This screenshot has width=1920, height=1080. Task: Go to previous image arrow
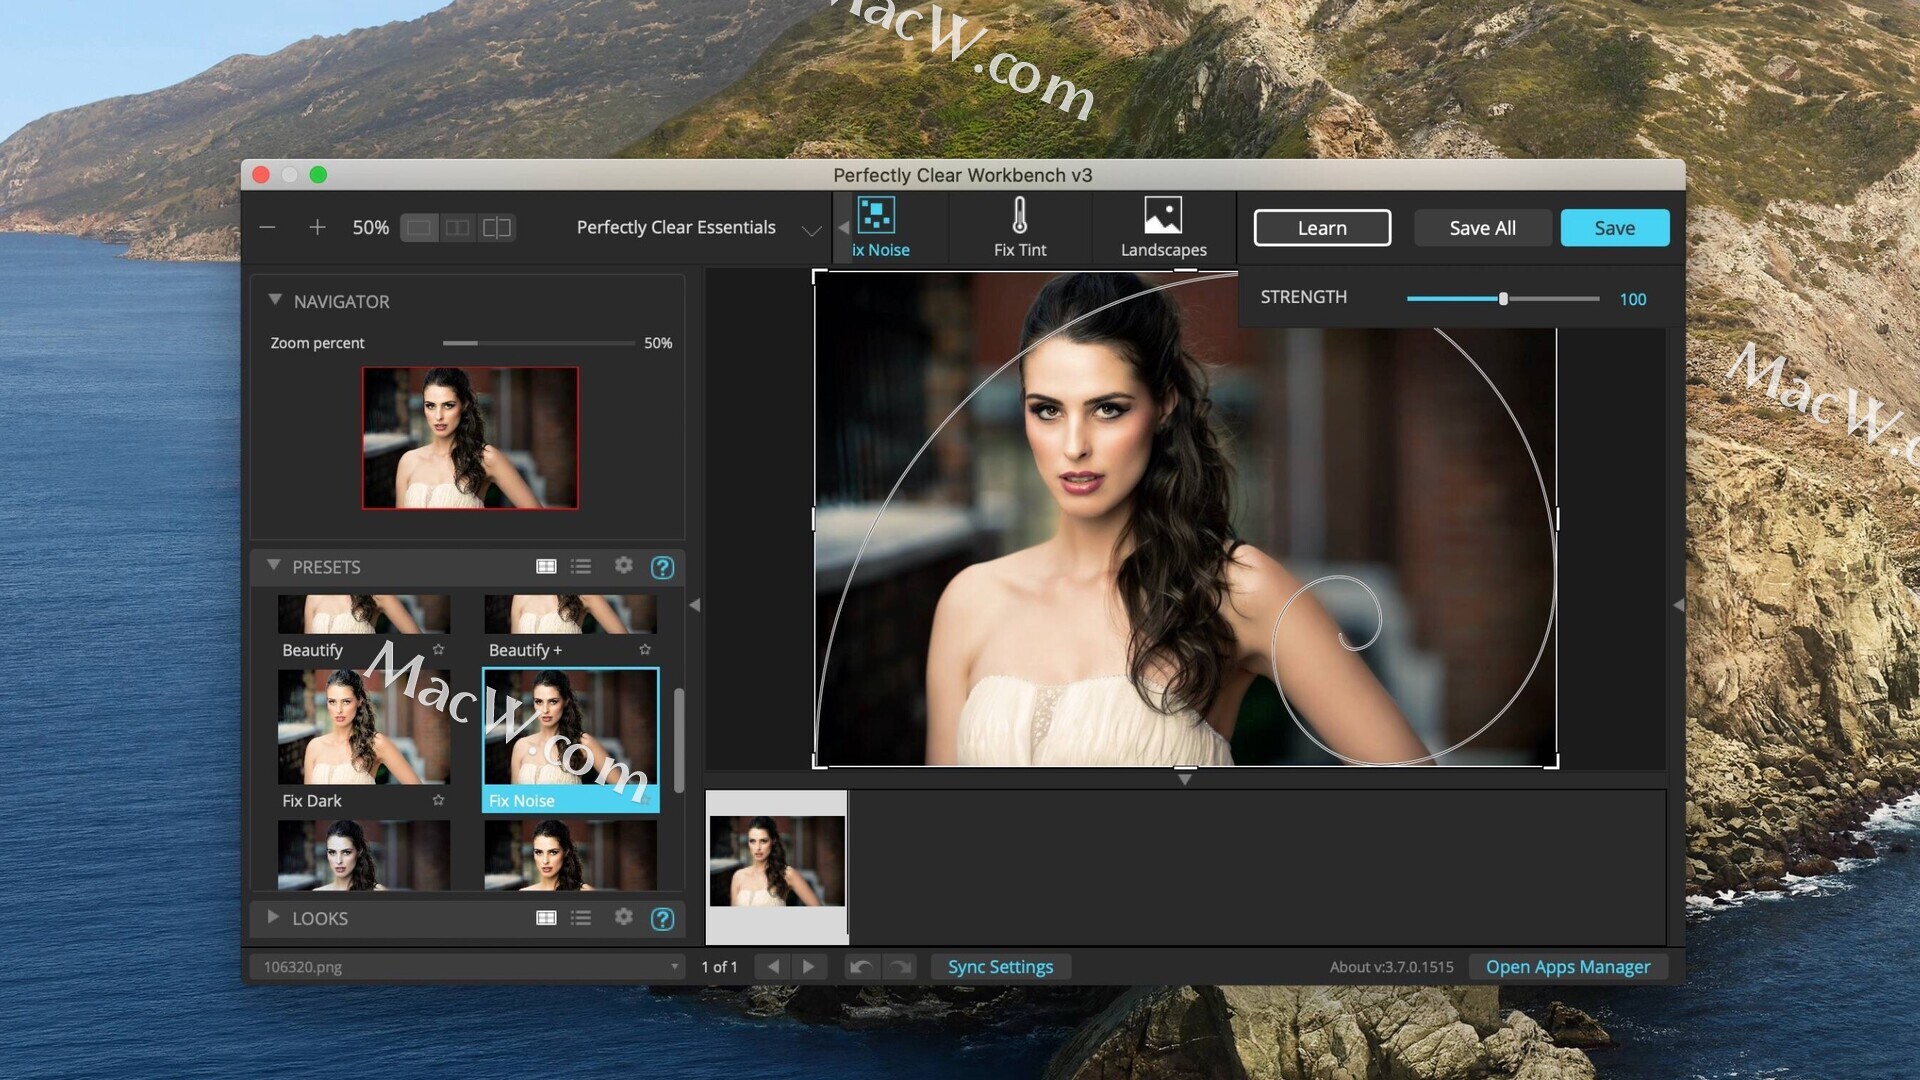773,967
